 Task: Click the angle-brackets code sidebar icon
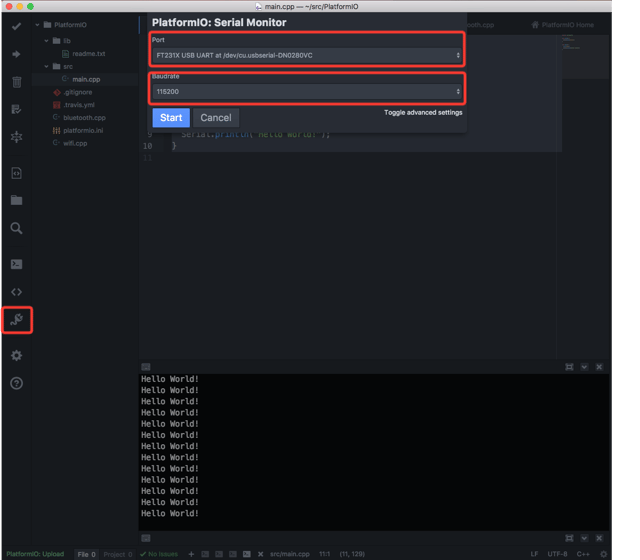point(16,292)
